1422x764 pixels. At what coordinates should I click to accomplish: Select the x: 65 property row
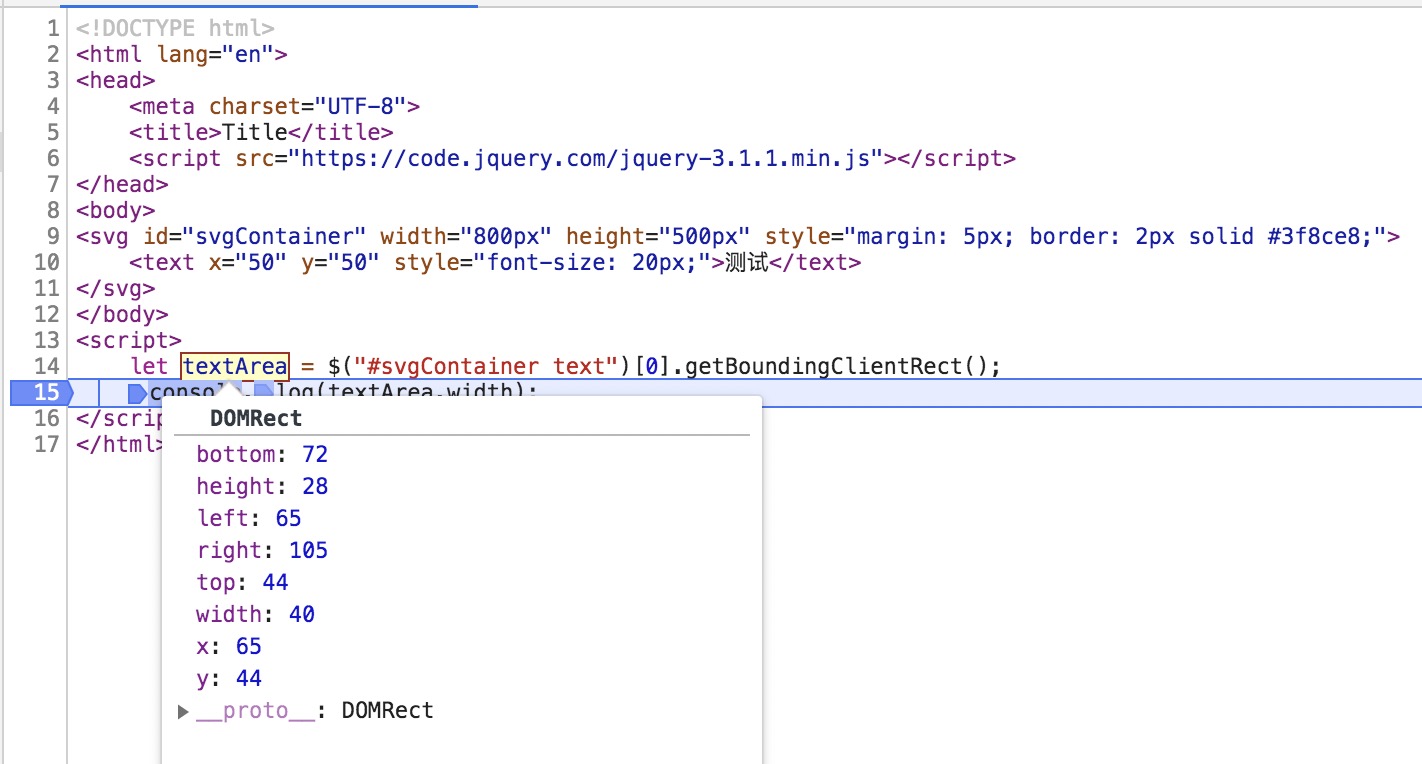click(x=229, y=646)
